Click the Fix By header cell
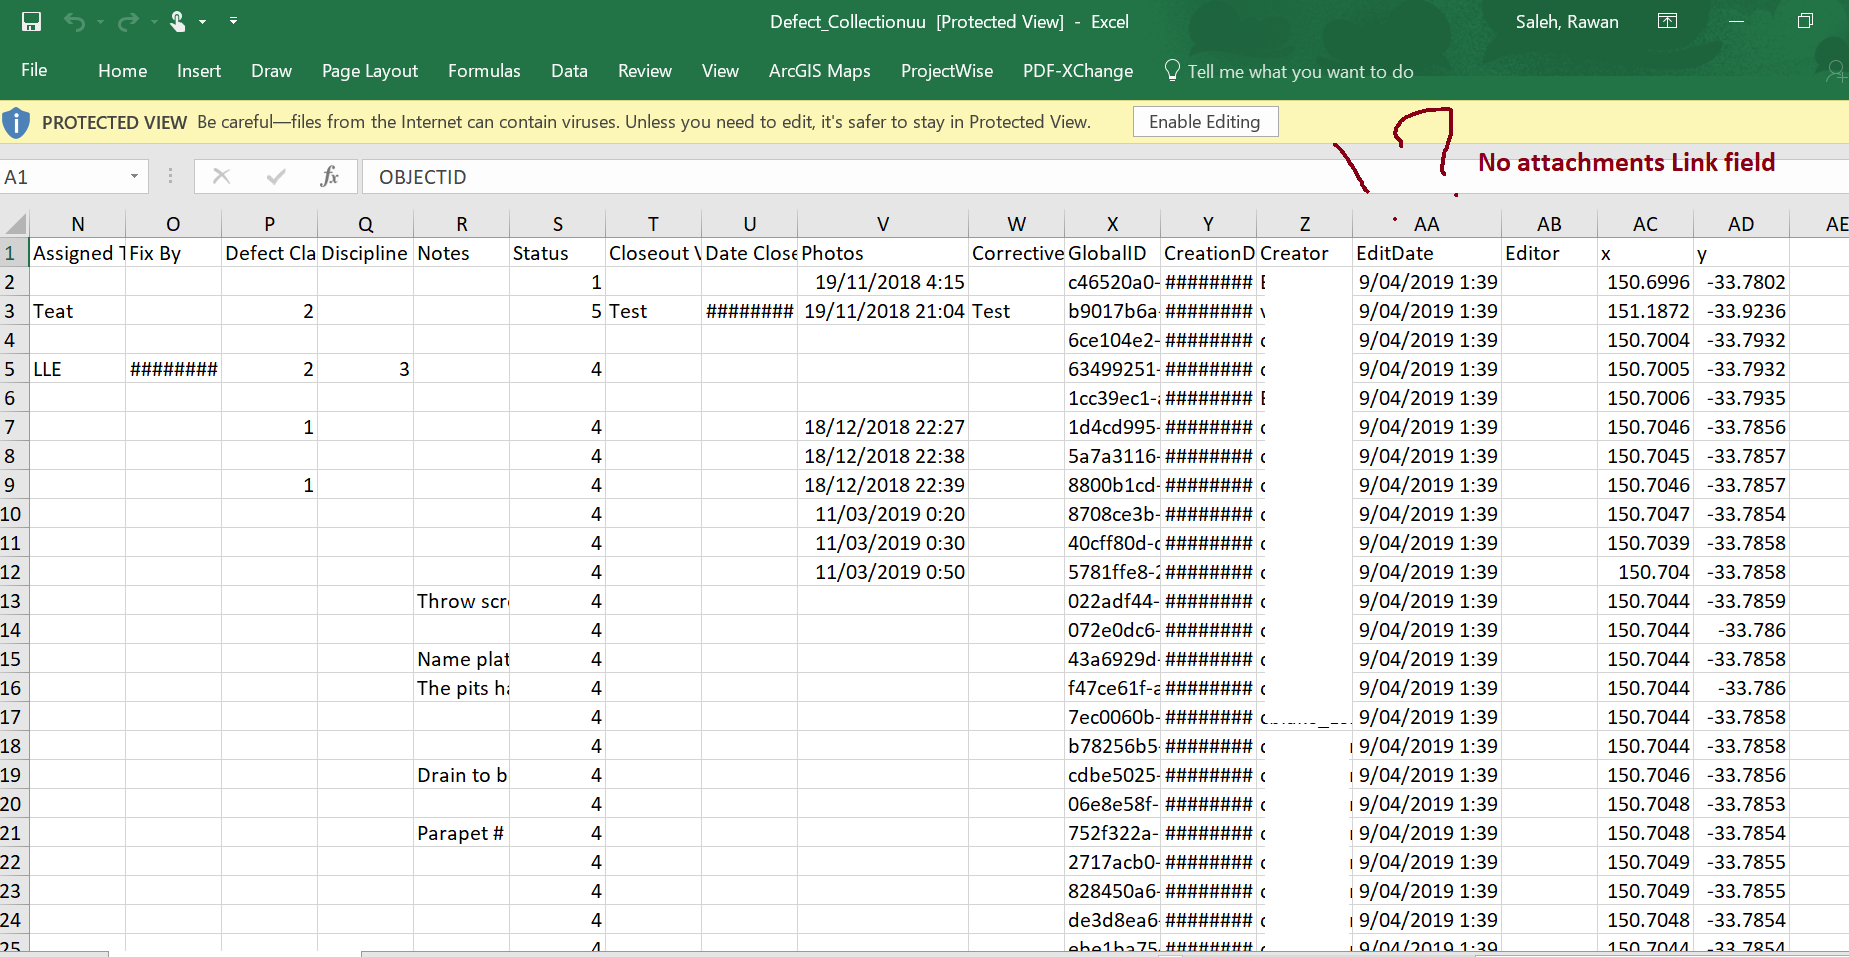Viewport: 1849px width, 957px height. (x=174, y=253)
